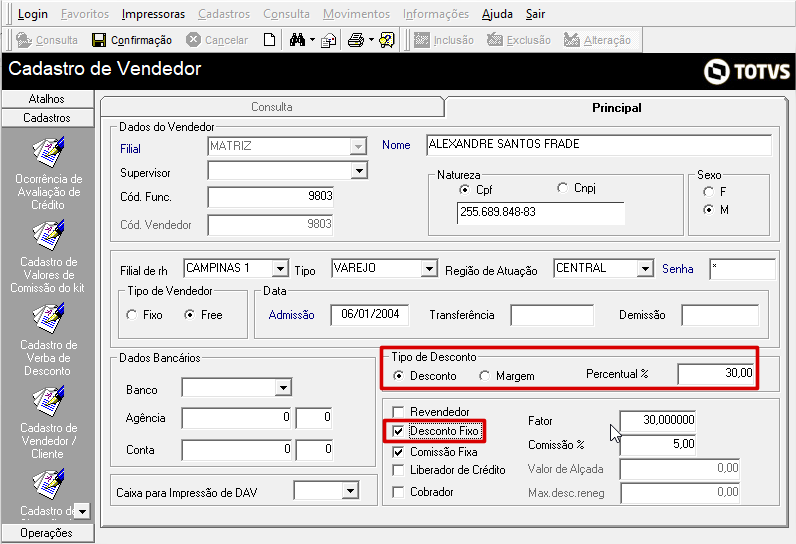Open the binoculars search dropdown arrow
Viewport: 796px width, 544px height.
(x=312, y=40)
